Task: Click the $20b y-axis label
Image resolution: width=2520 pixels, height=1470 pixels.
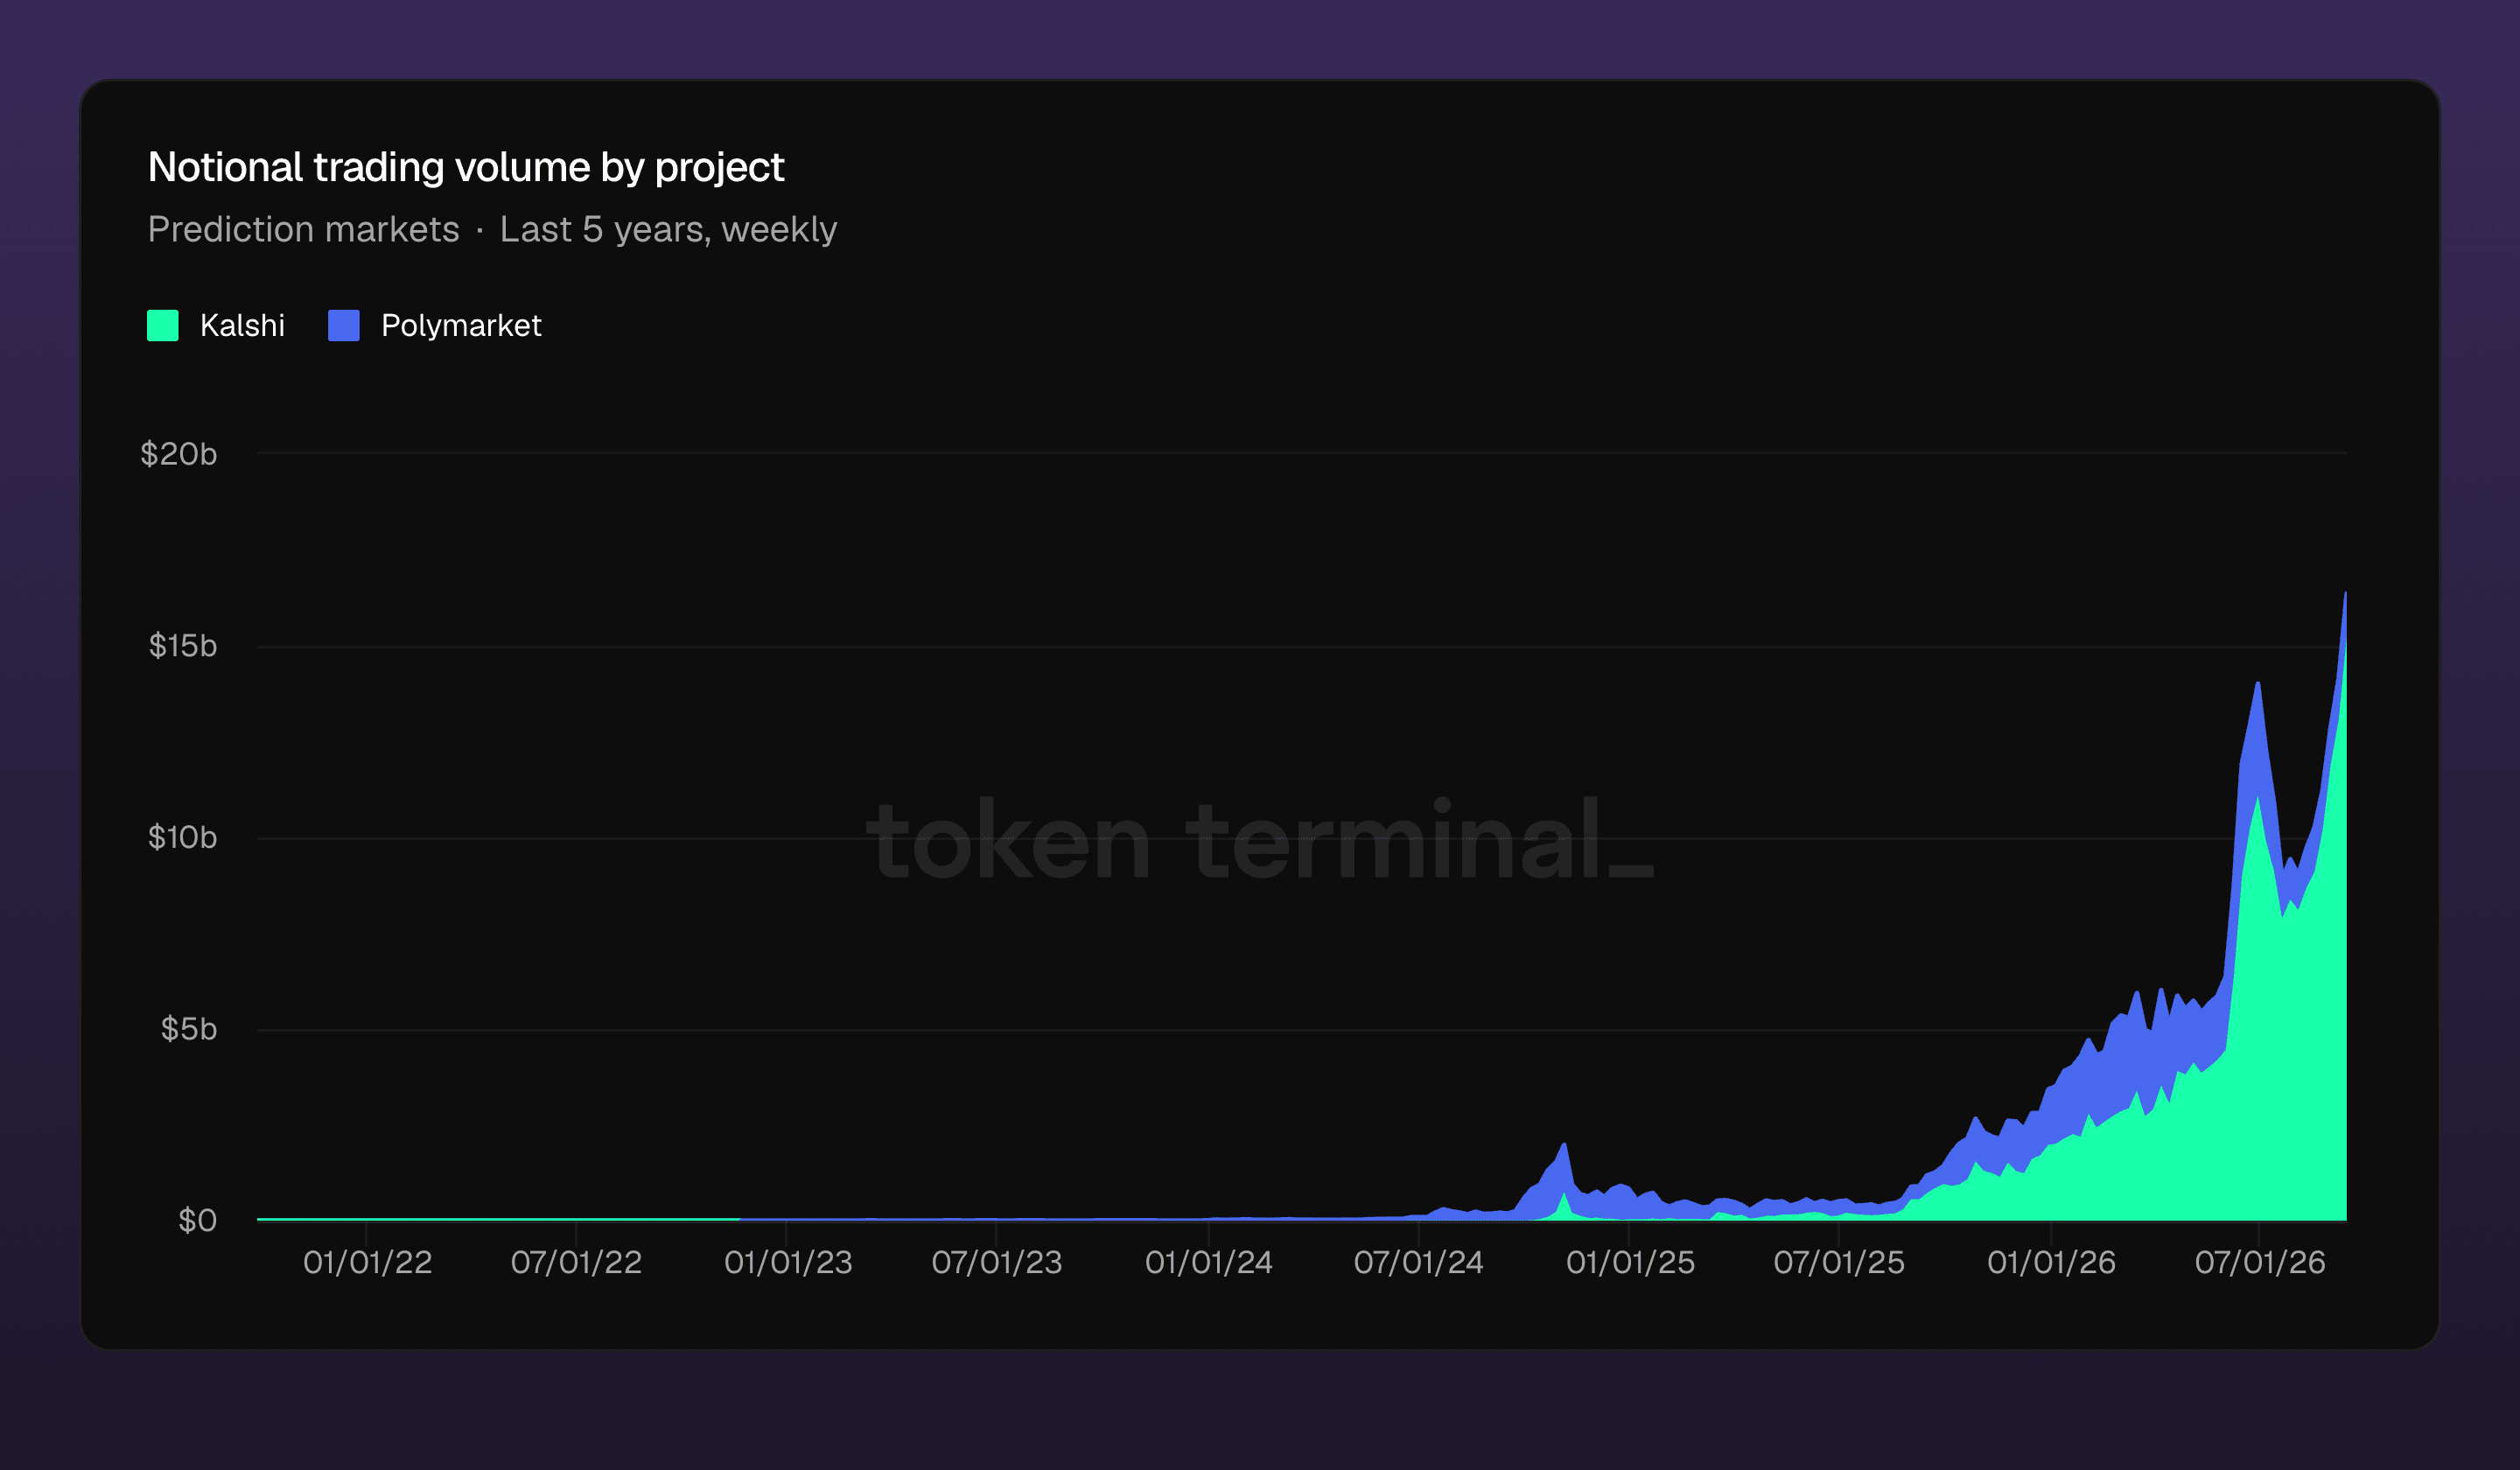Action: pos(179,454)
